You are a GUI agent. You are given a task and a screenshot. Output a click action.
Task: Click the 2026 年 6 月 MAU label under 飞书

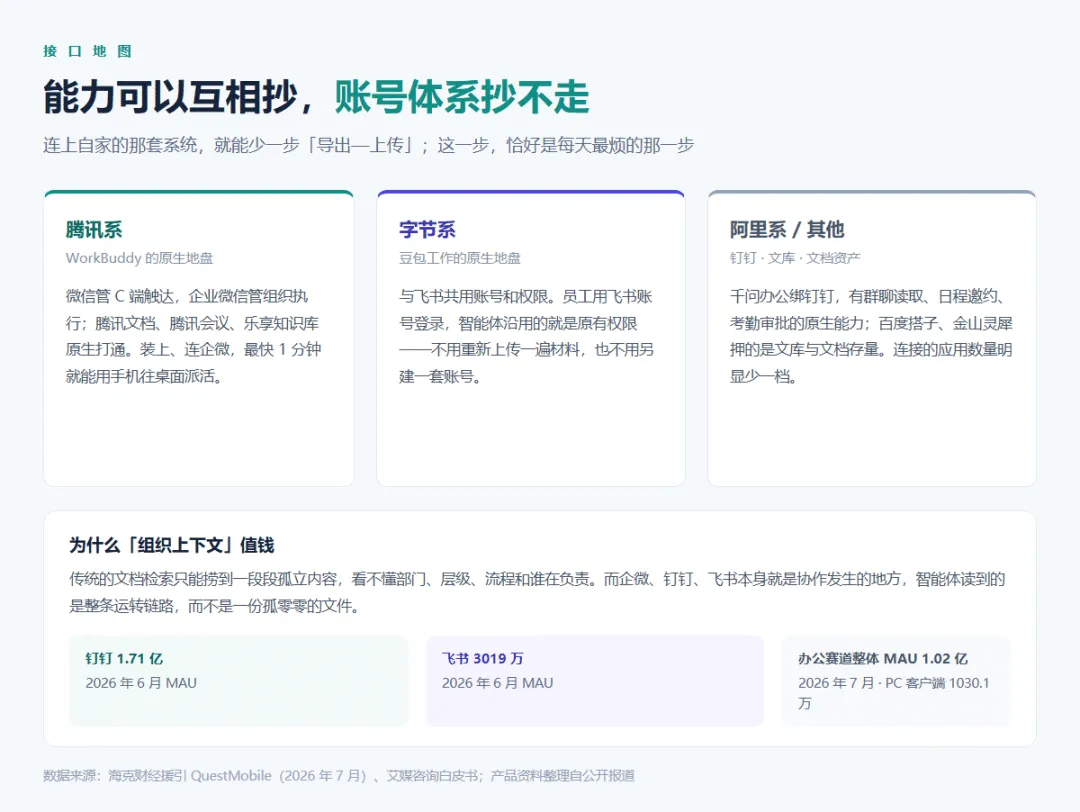pos(497,683)
